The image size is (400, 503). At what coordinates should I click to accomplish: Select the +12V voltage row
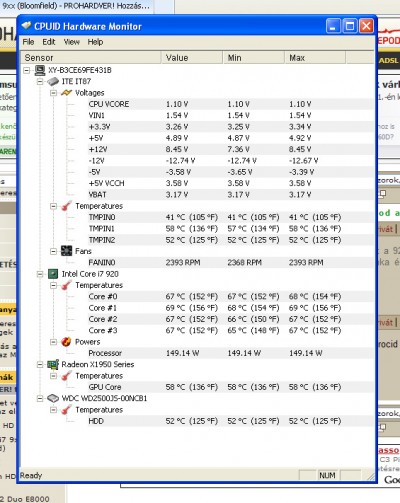pyautogui.click(x=230, y=150)
